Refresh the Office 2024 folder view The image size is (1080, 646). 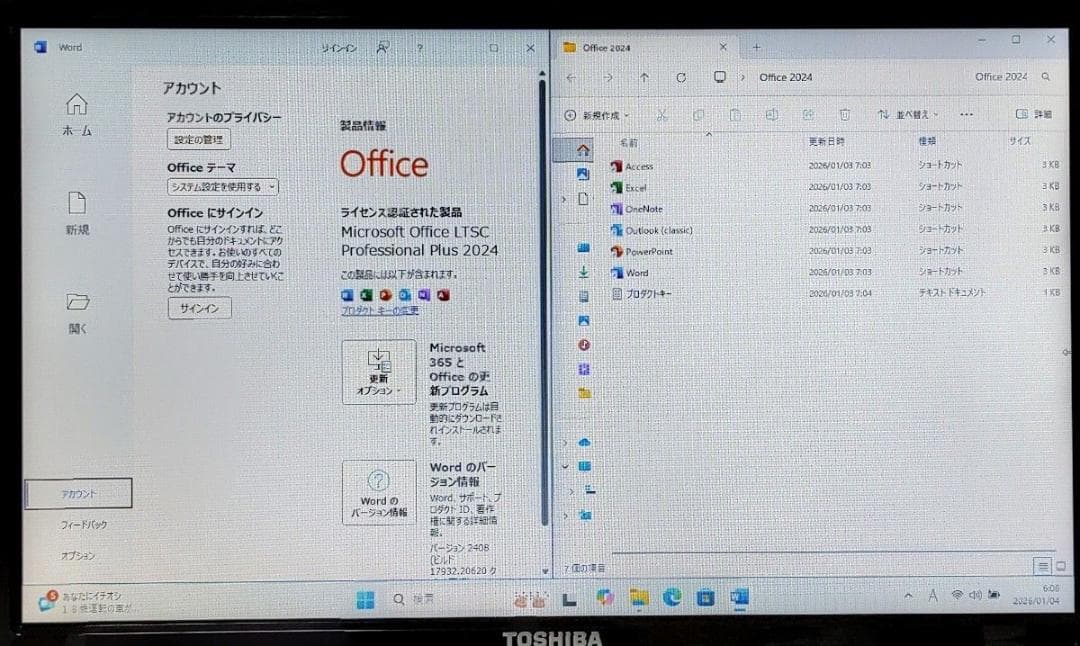pyautogui.click(x=683, y=77)
